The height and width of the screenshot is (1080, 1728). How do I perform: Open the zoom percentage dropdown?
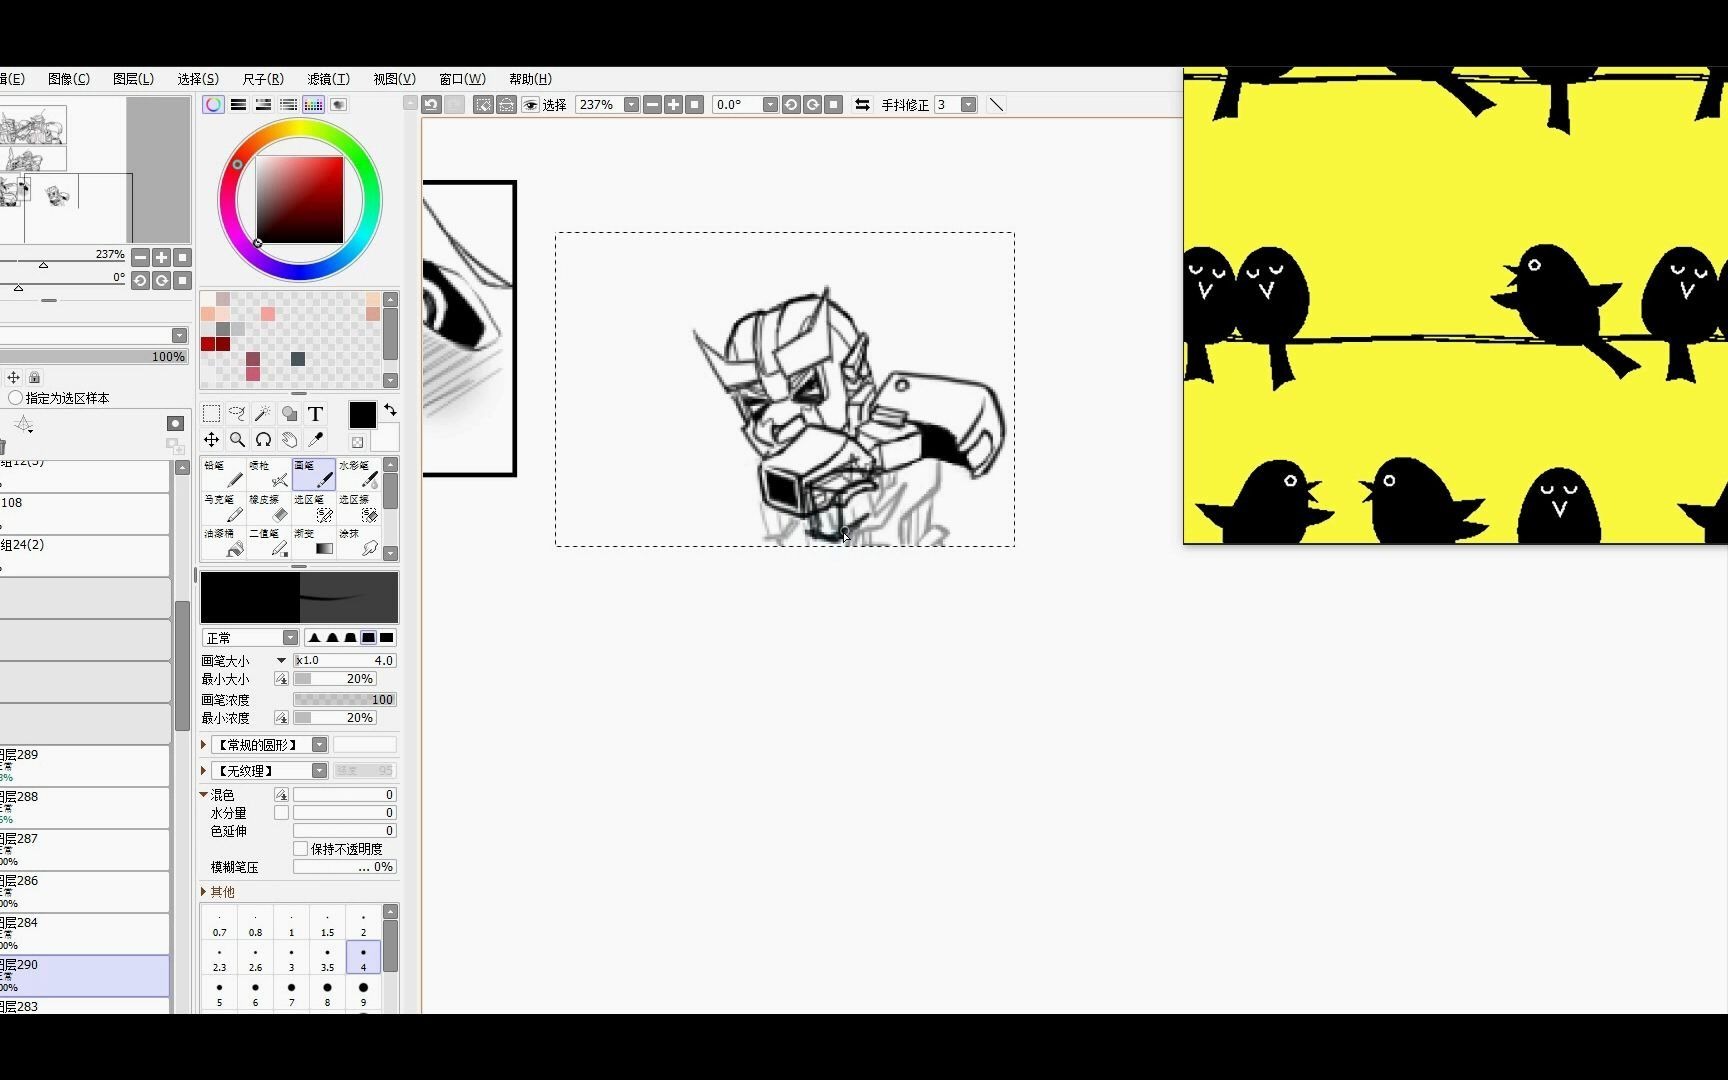[631, 104]
